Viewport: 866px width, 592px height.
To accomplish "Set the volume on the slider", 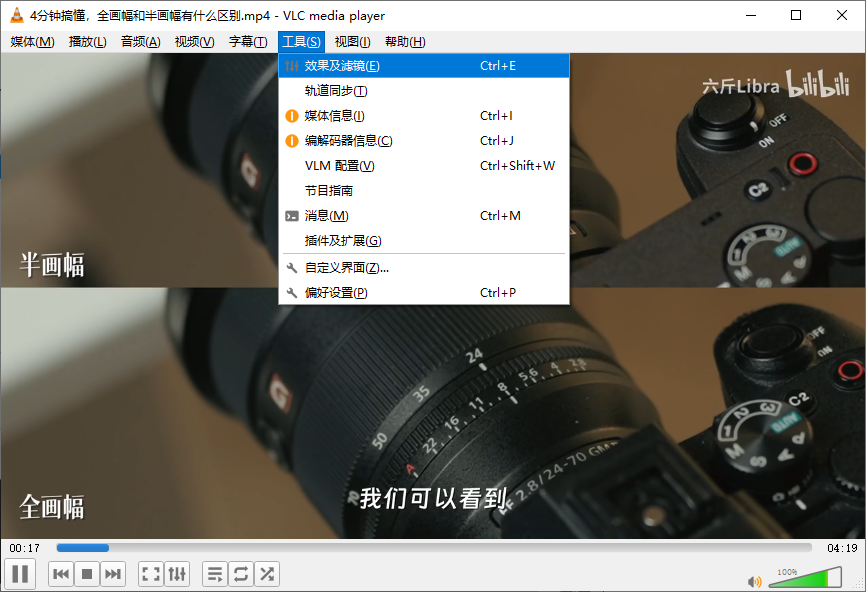I will tap(806, 578).
